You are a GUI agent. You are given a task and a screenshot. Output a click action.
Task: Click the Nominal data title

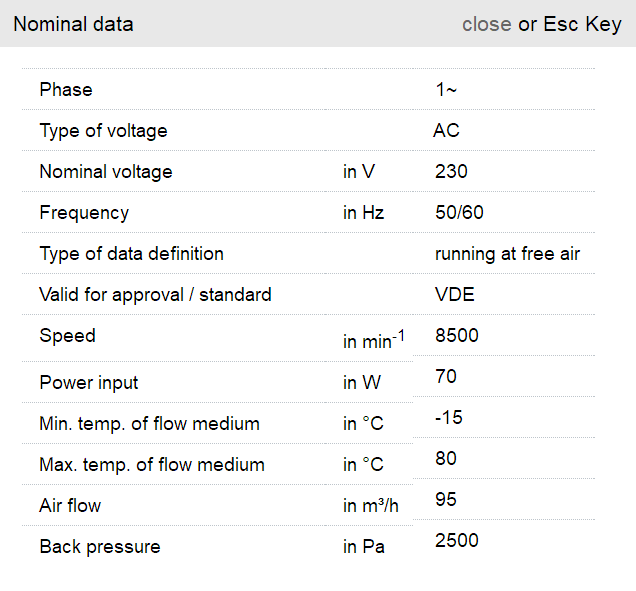point(73,24)
